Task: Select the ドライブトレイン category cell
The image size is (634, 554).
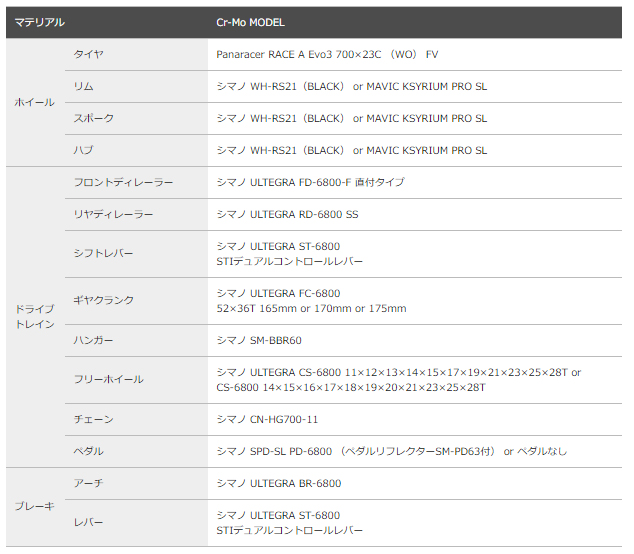Action: pos(35,317)
